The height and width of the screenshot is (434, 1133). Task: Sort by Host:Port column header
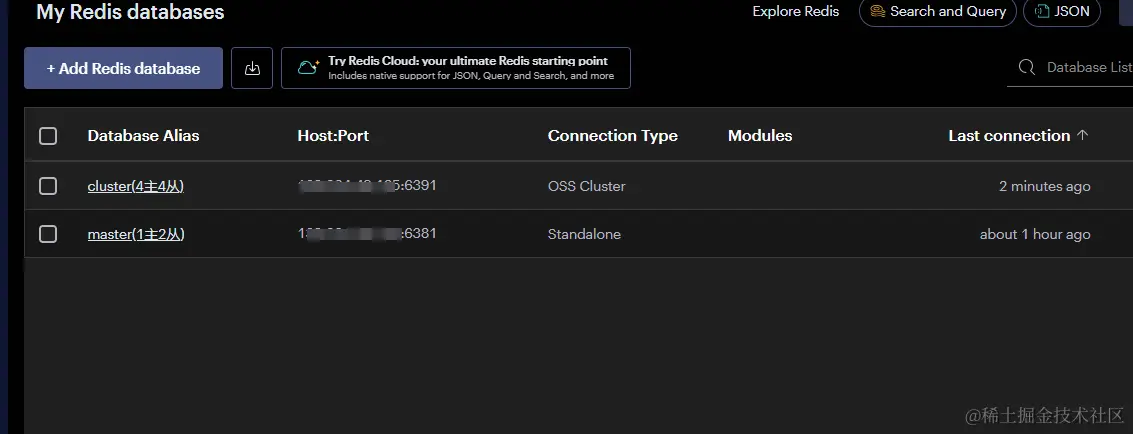click(333, 136)
